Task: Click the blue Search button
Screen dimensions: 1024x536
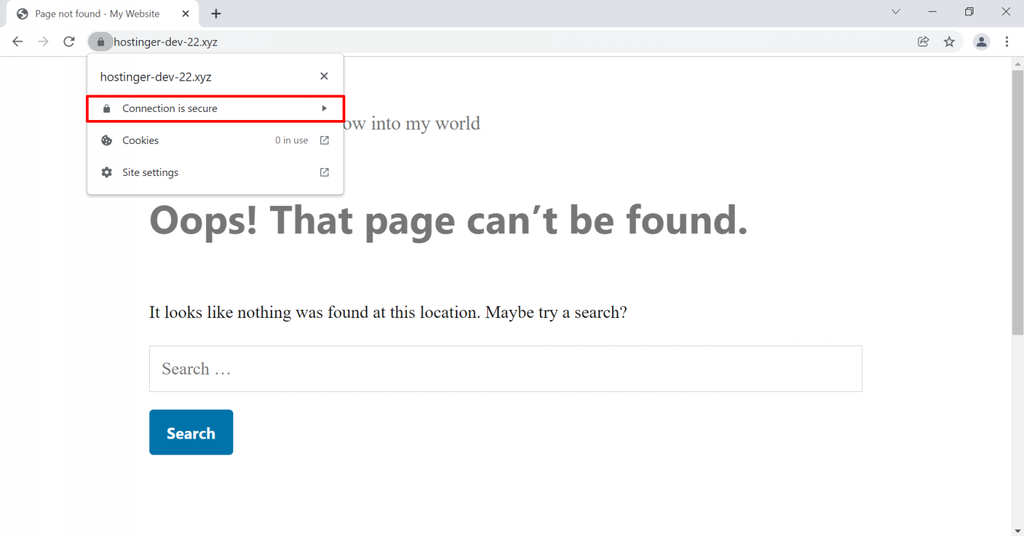Action: (x=191, y=432)
